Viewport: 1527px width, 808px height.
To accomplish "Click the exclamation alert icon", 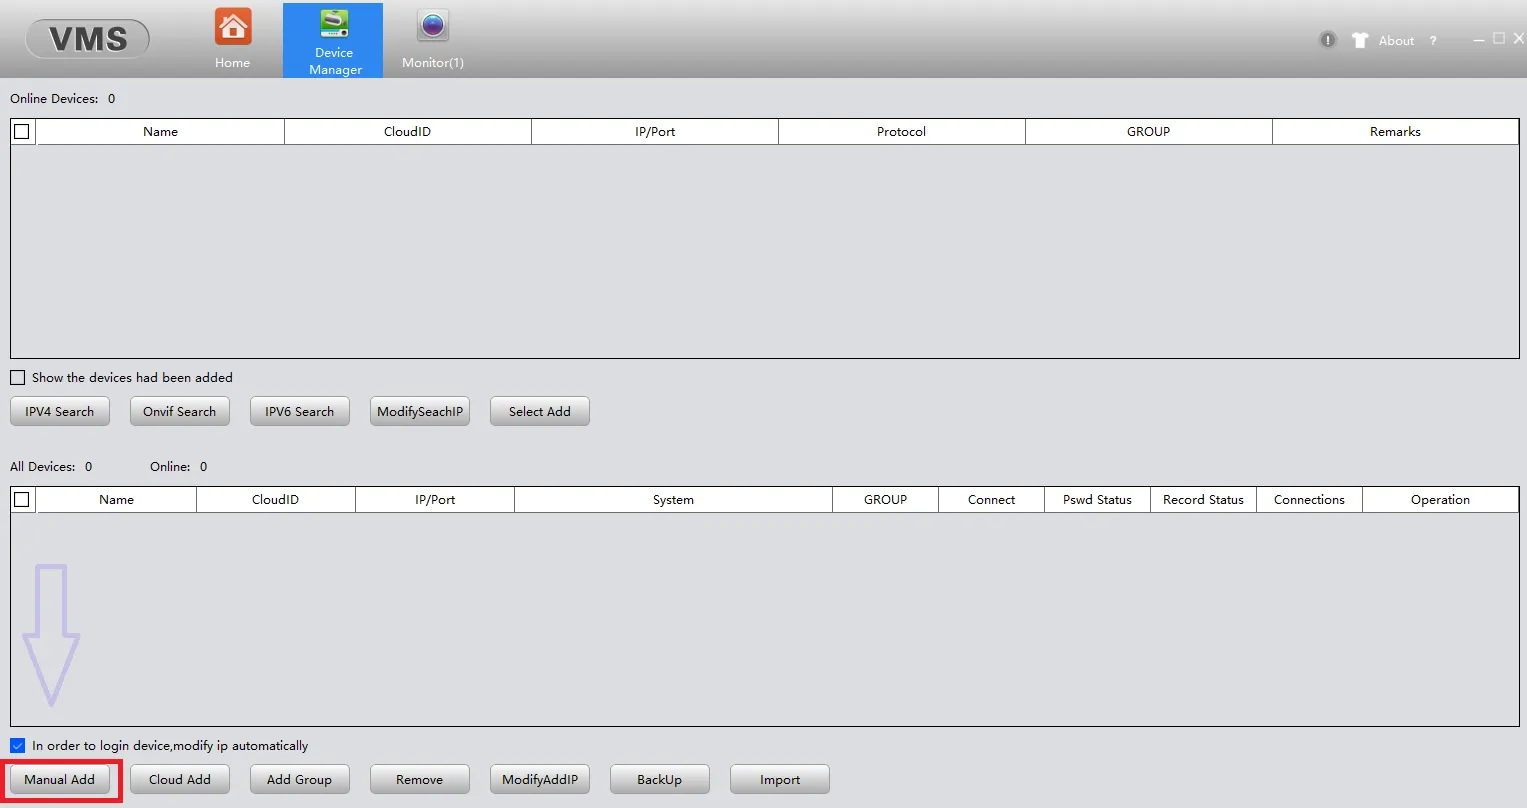I will [x=1327, y=40].
